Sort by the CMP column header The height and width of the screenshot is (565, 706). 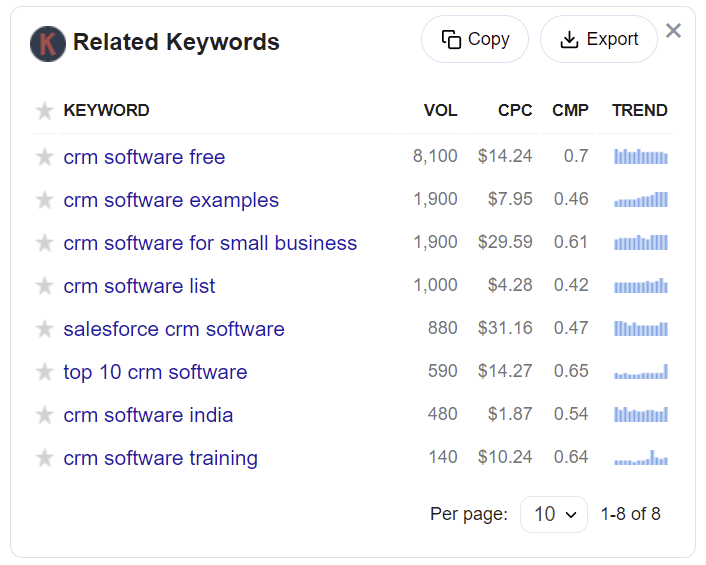coord(570,111)
